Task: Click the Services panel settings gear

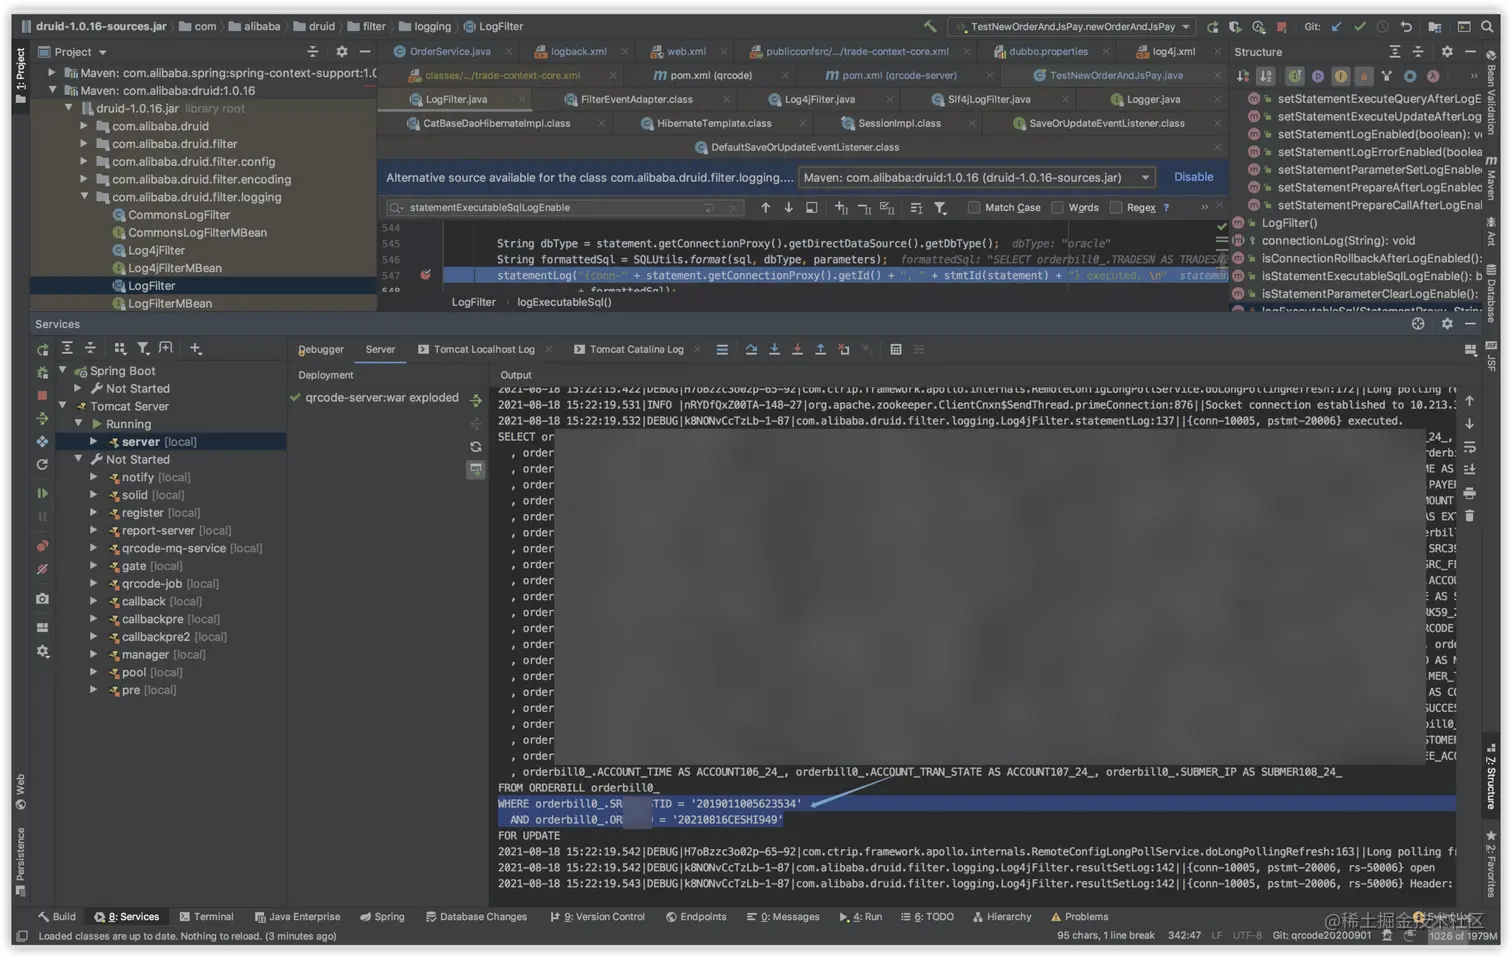Action: [x=1446, y=324]
